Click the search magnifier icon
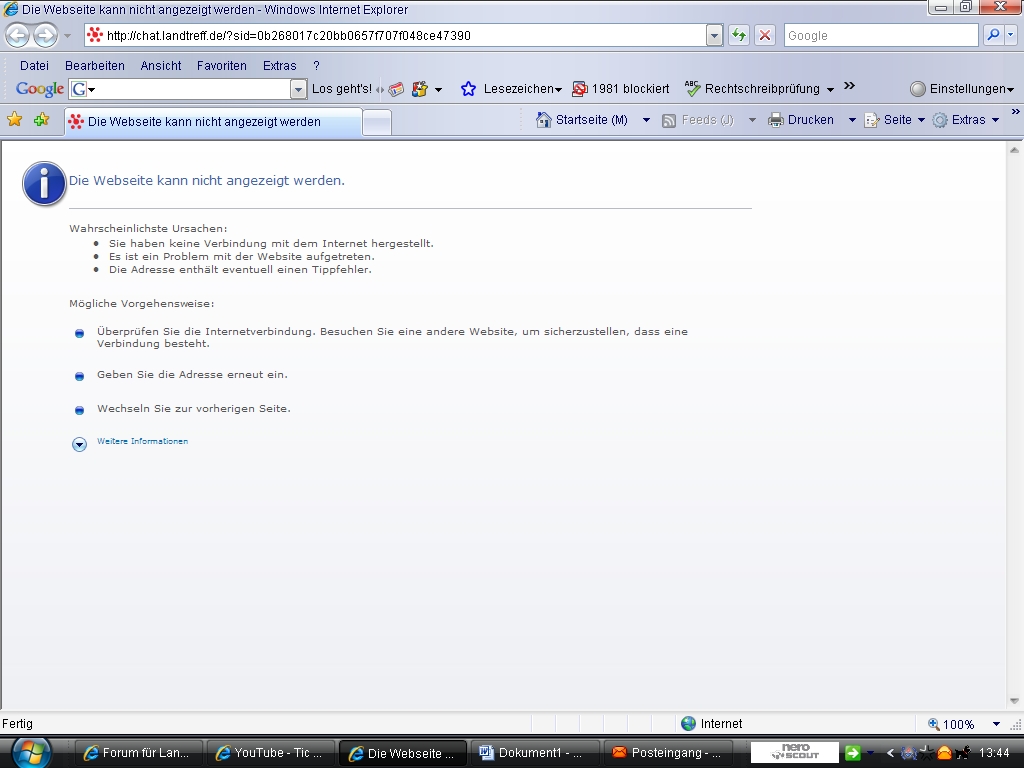The image size is (1024, 768). [x=993, y=35]
